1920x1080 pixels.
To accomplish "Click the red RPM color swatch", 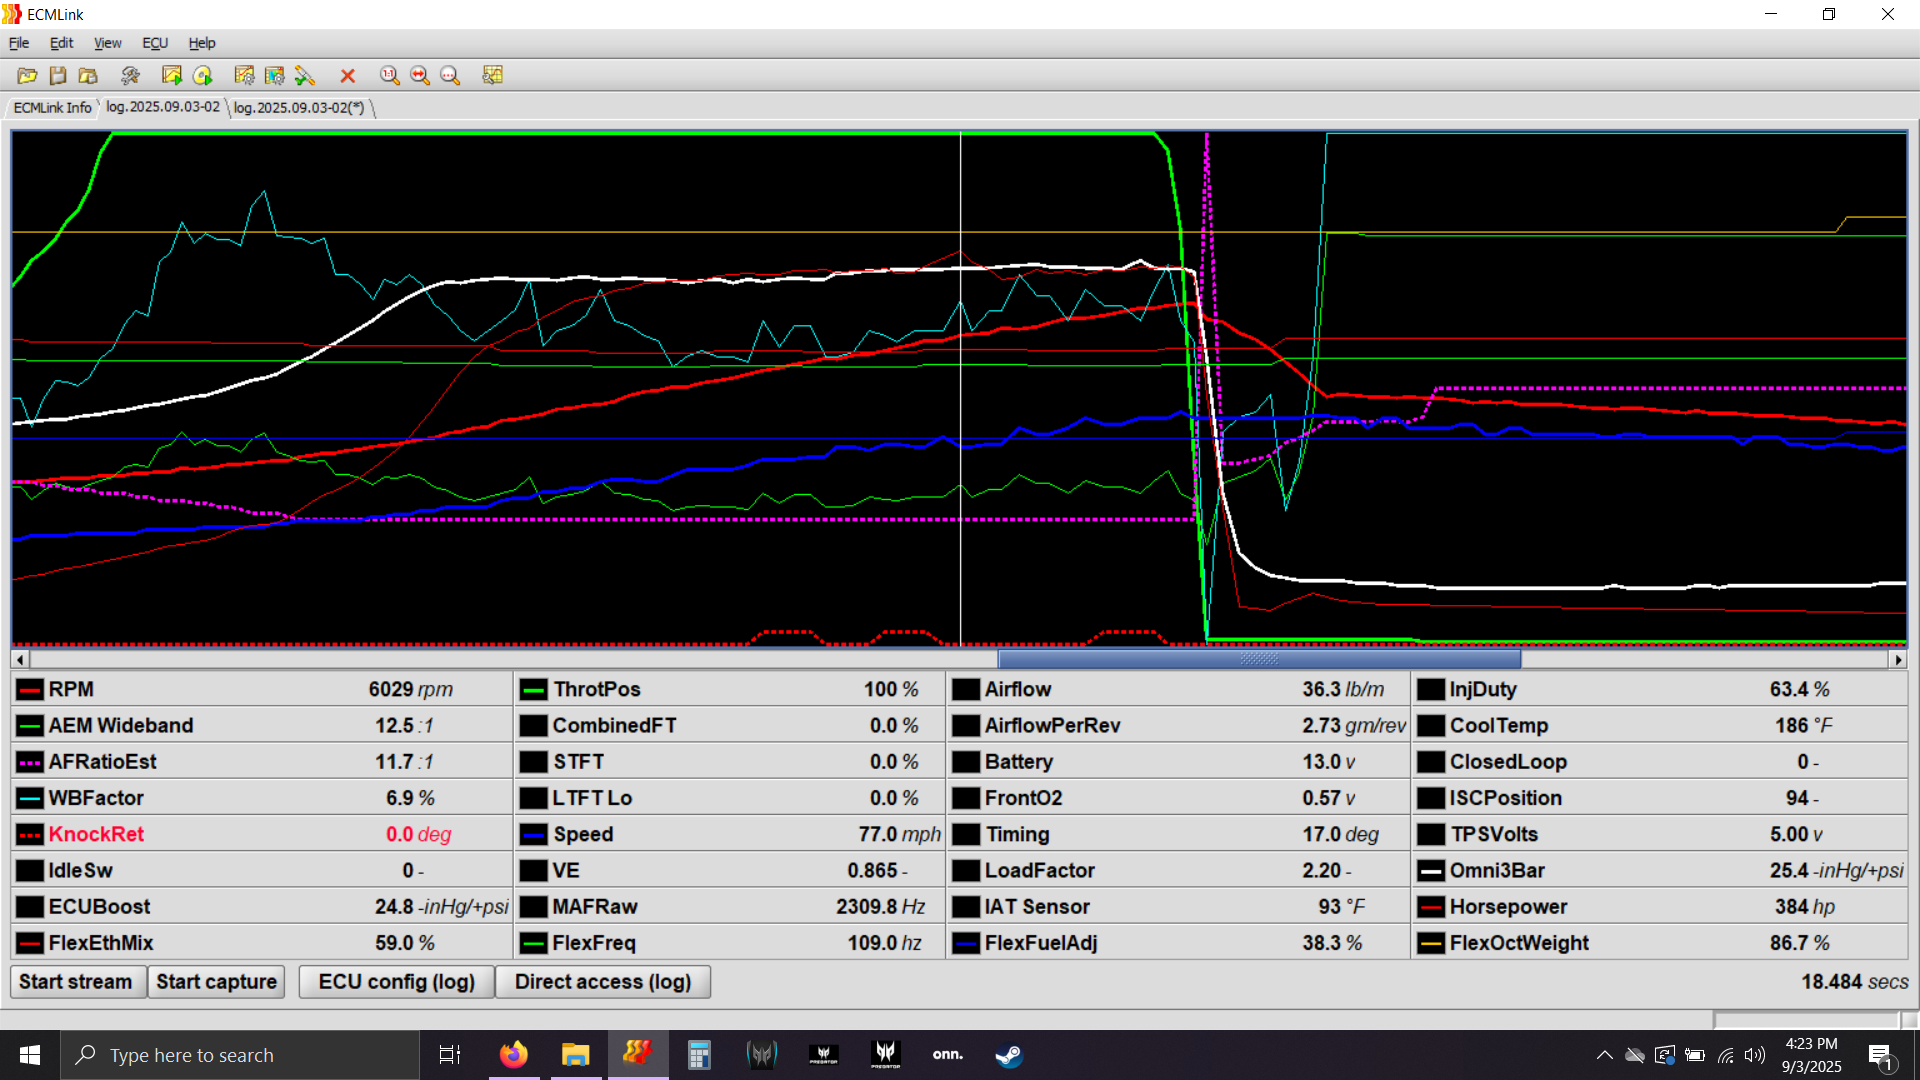I will pyautogui.click(x=30, y=690).
